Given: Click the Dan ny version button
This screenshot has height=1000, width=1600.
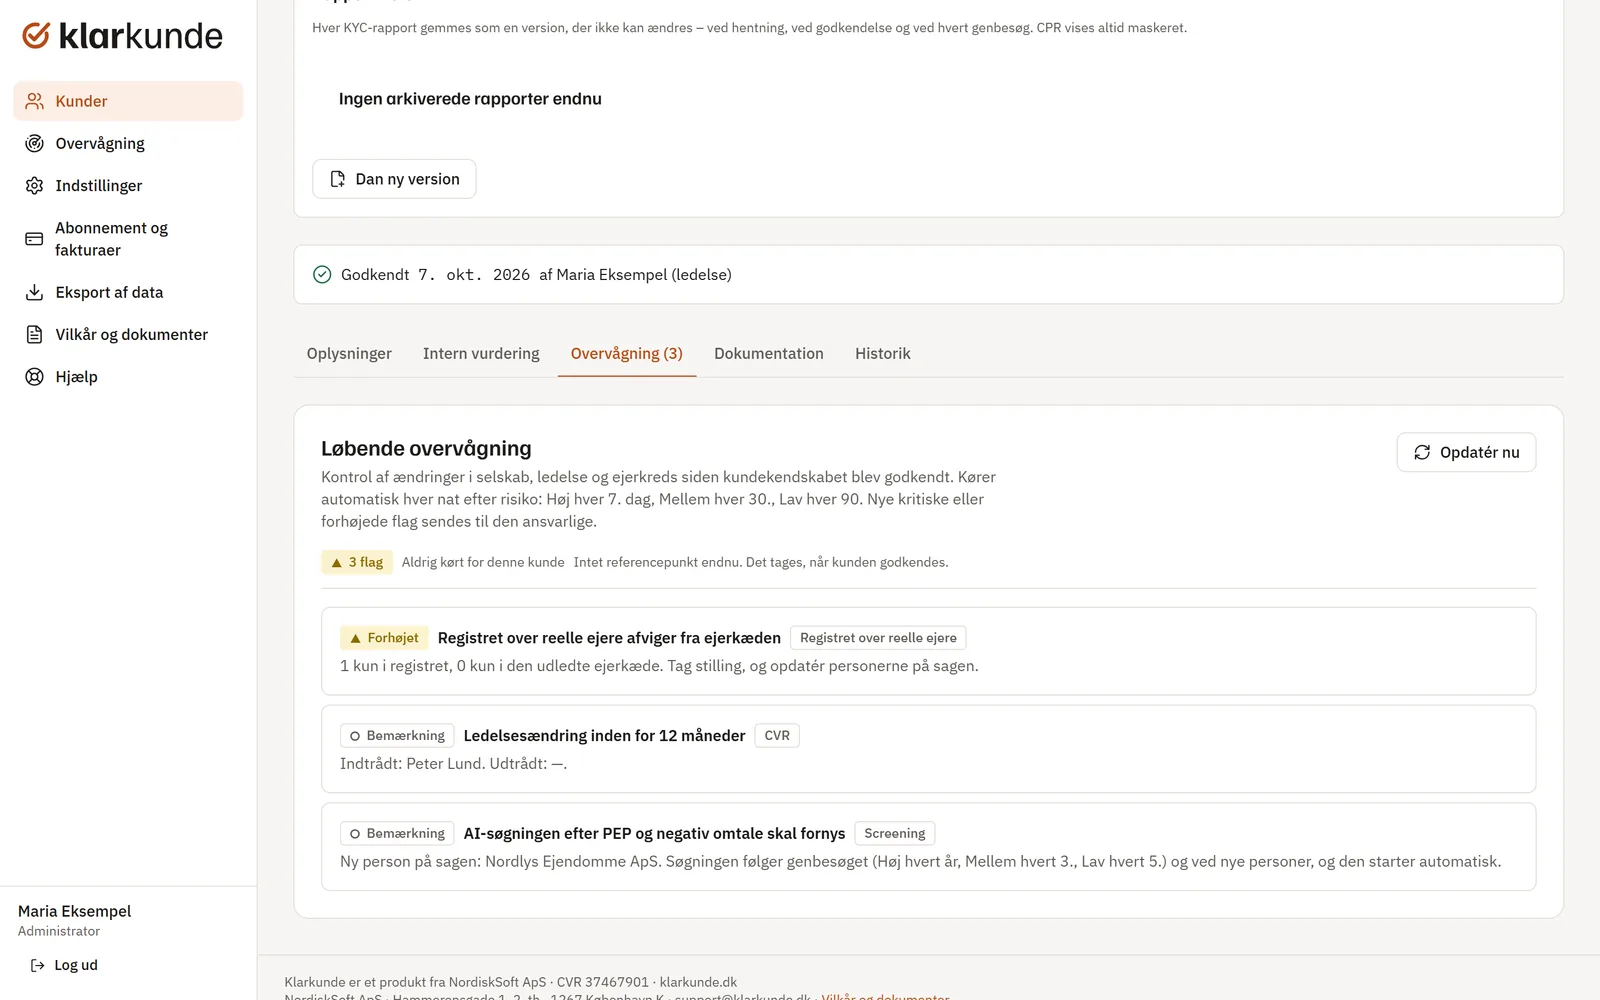Looking at the screenshot, I should click(x=394, y=179).
